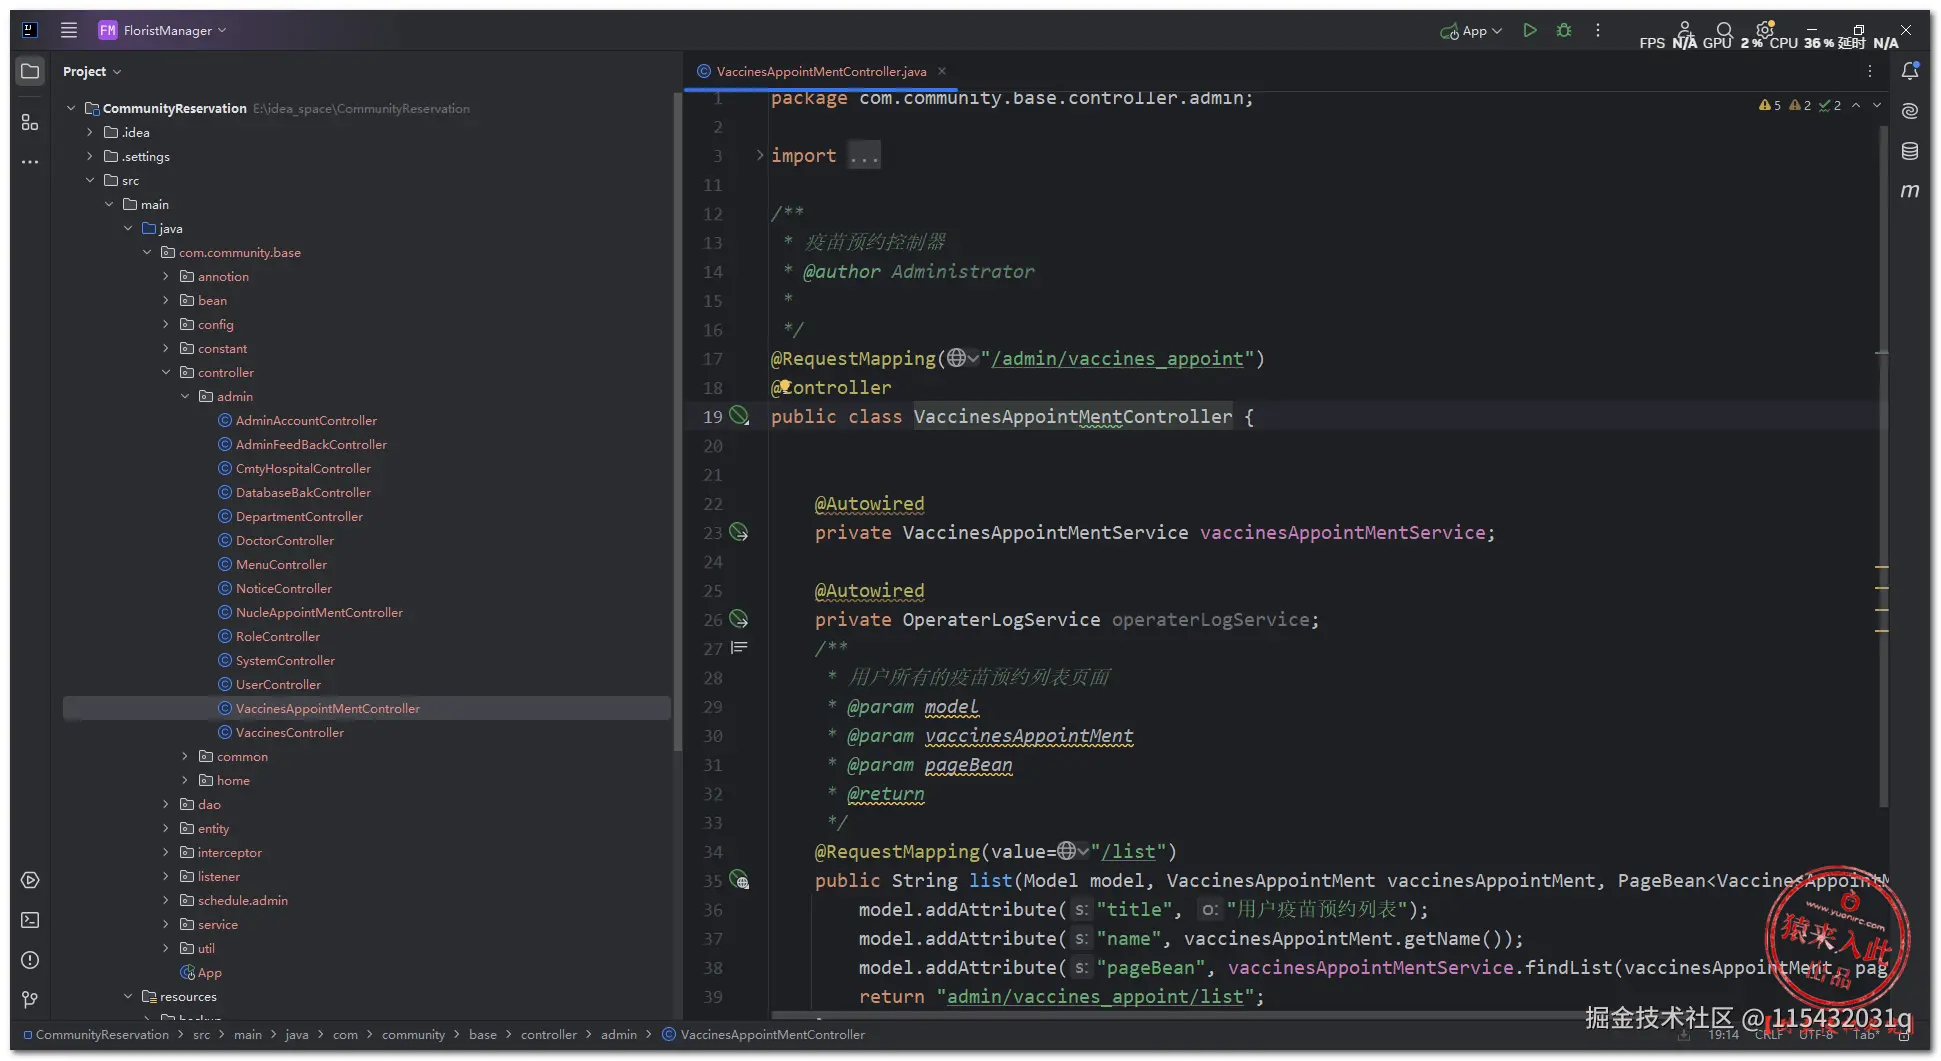
Task: Open the AI Assistant panel
Action: [1910, 110]
